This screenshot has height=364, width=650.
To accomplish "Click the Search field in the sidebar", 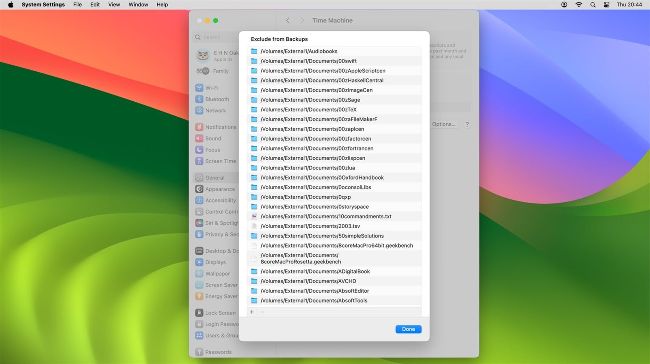I will pyautogui.click(x=216, y=37).
